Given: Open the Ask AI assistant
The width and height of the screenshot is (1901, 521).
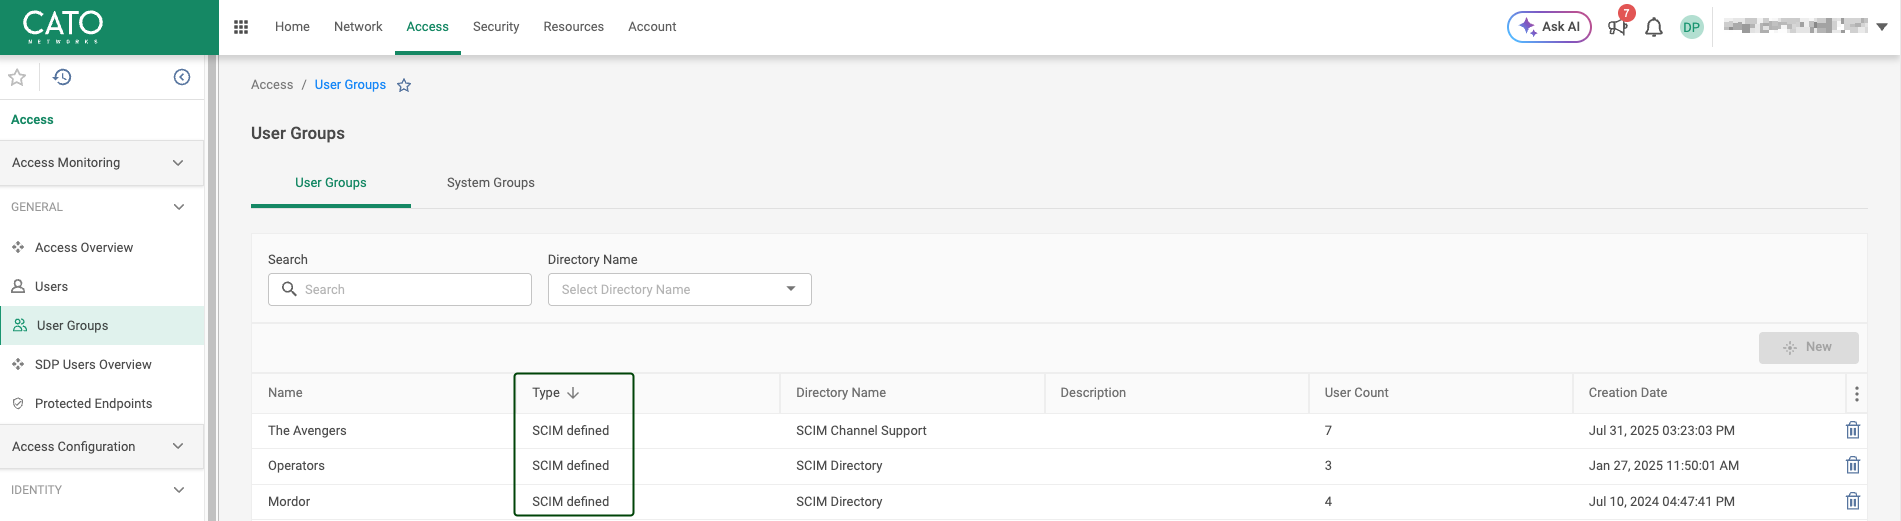Looking at the screenshot, I should click(x=1549, y=27).
